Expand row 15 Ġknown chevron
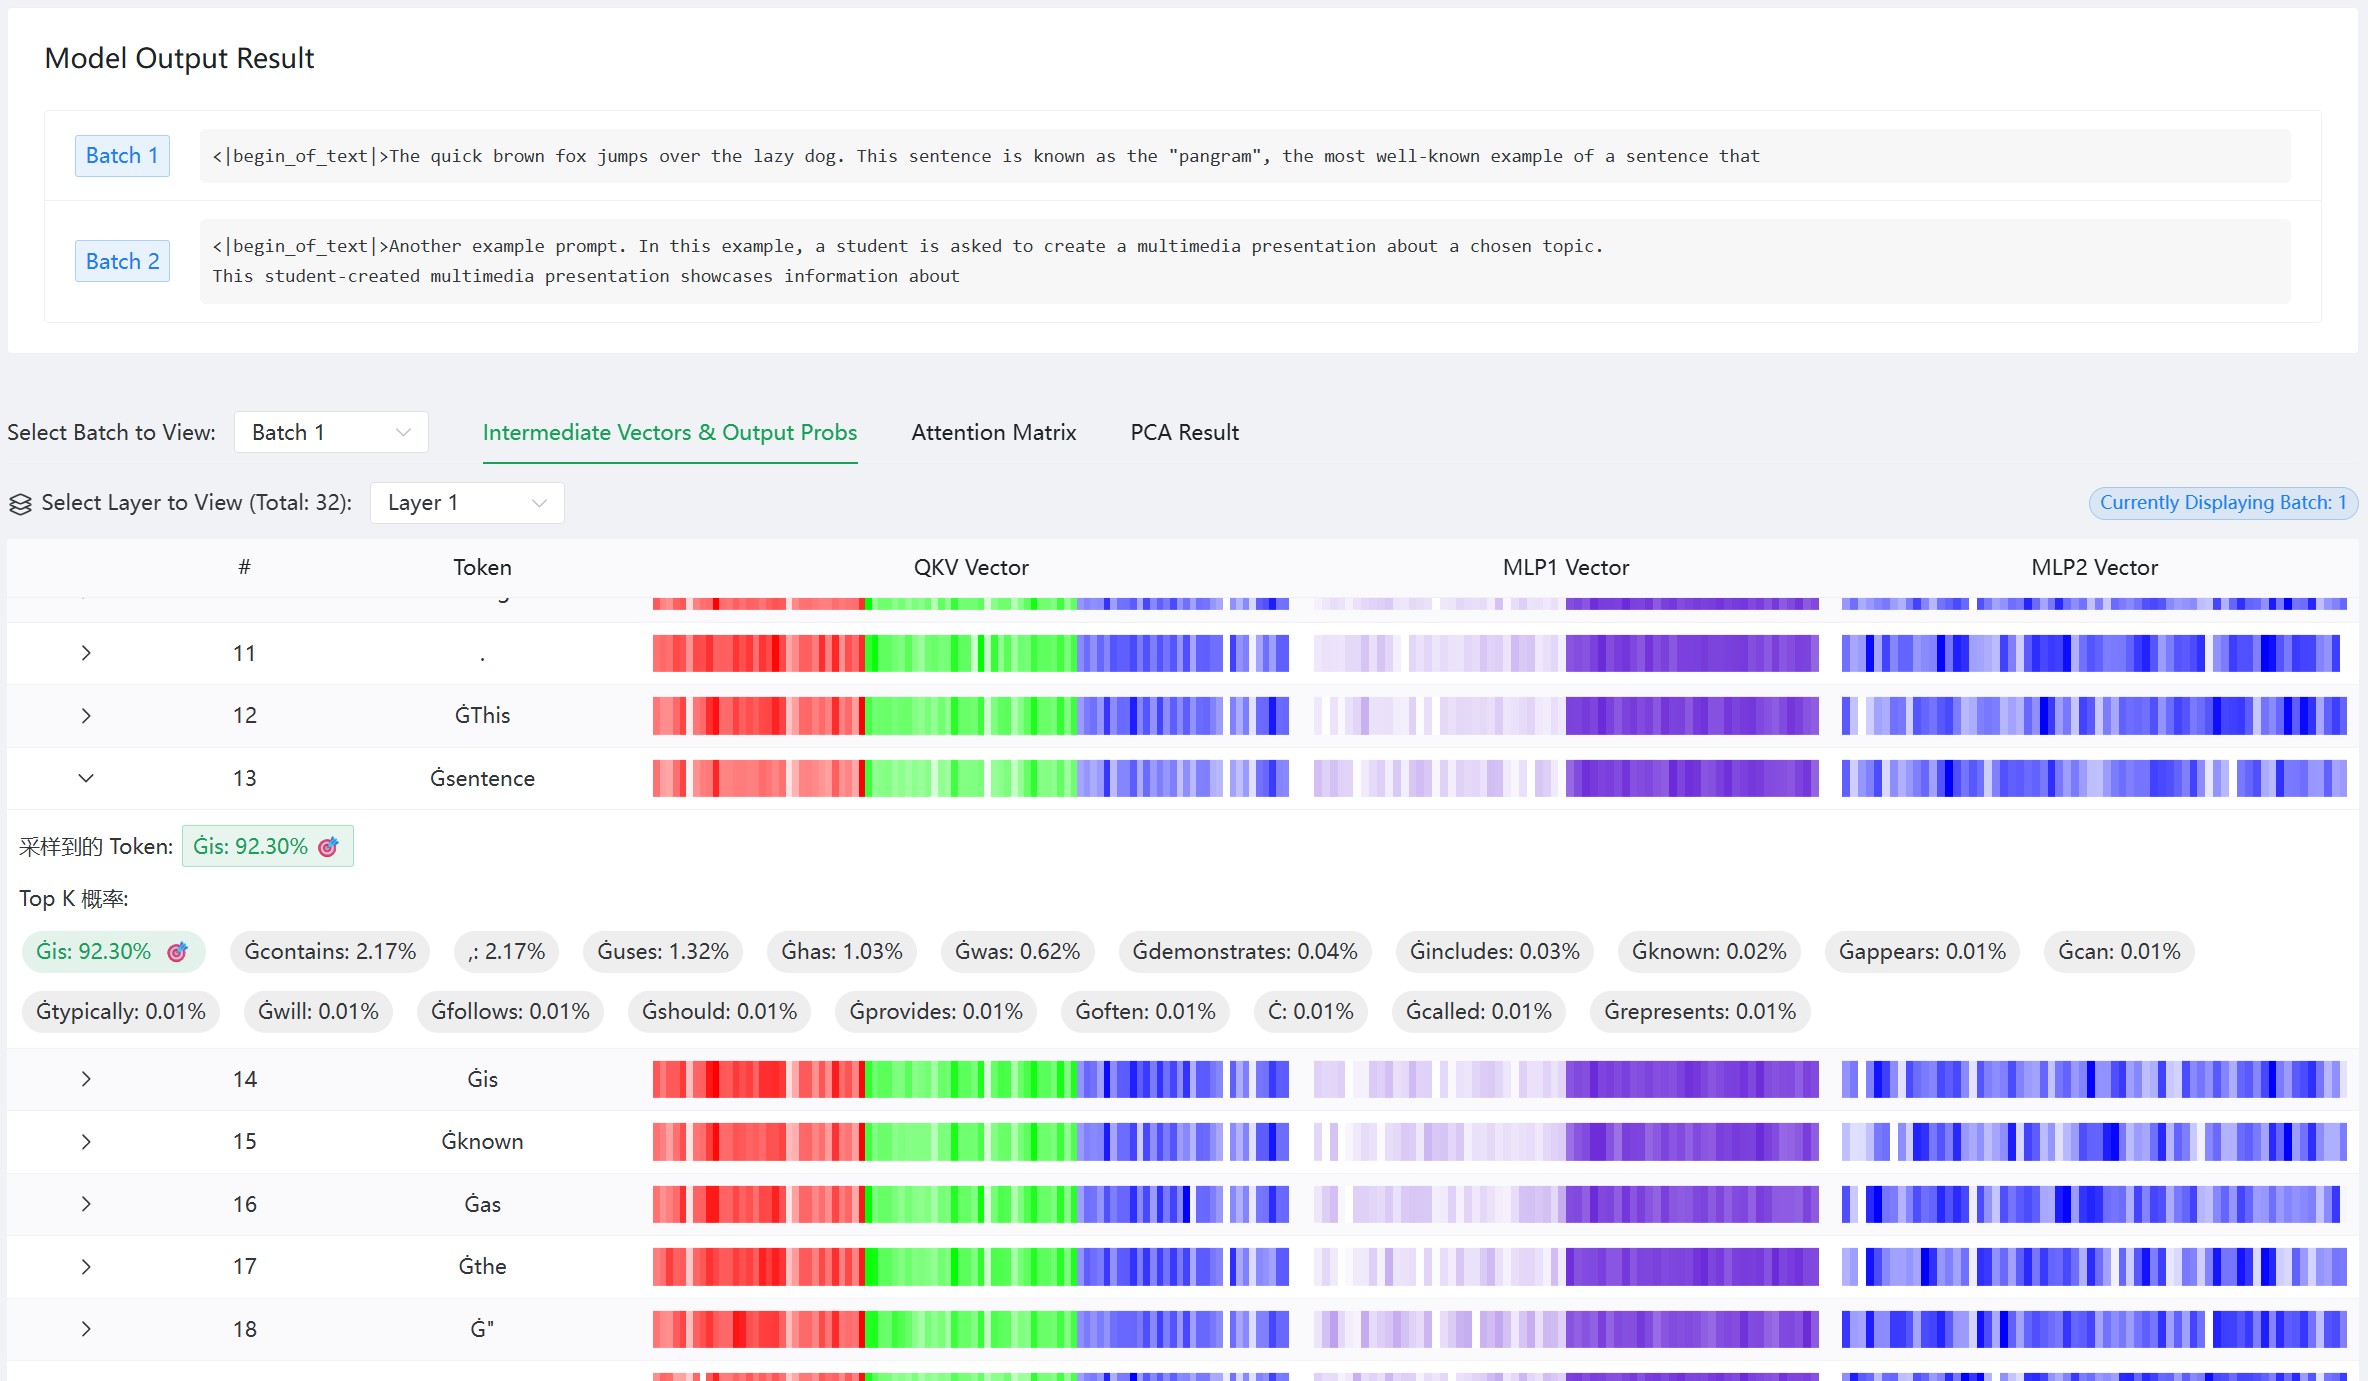This screenshot has height=1381, width=2368. 86,1142
